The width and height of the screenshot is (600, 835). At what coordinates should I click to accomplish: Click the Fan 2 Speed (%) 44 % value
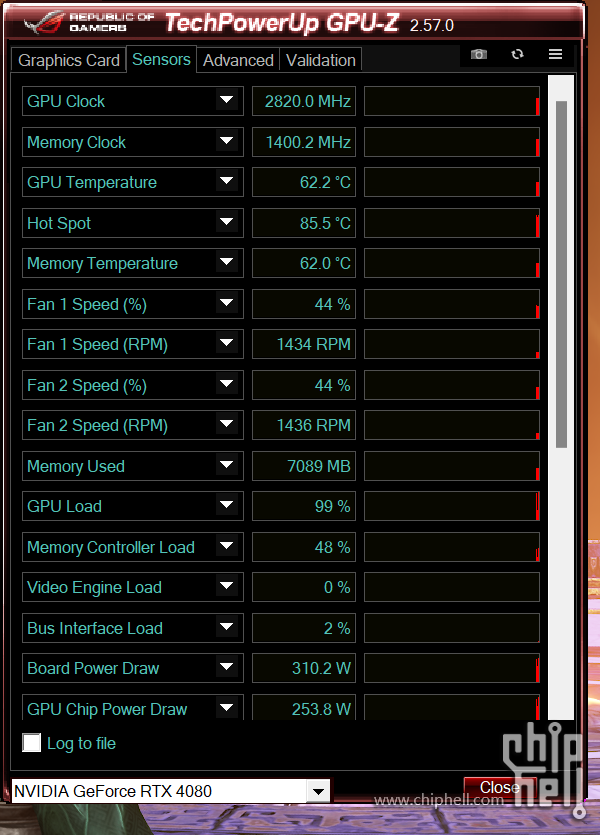click(x=304, y=384)
